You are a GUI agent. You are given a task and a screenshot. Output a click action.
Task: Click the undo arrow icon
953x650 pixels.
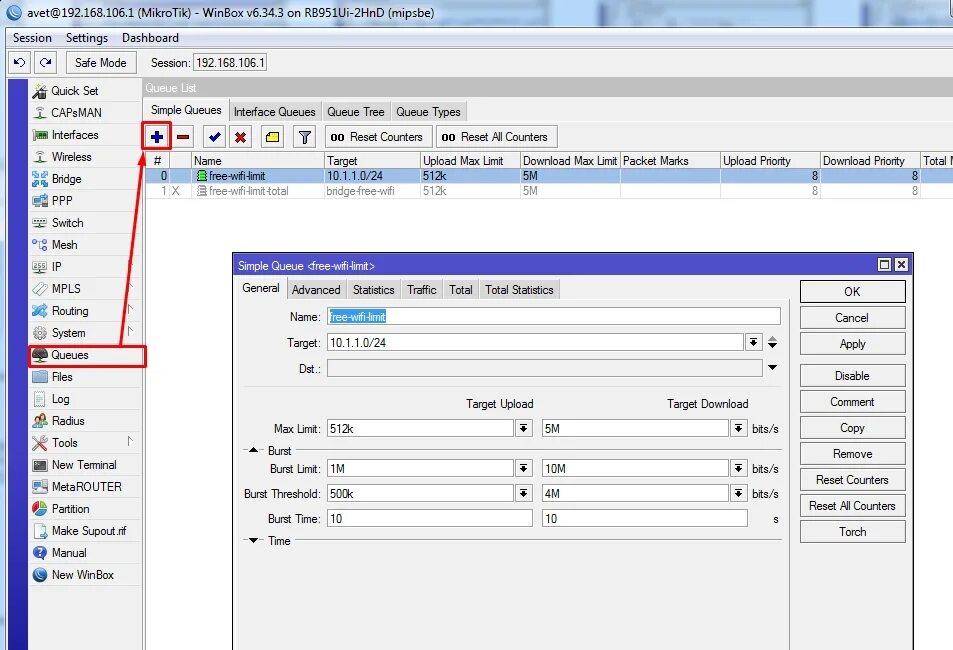click(x=19, y=62)
